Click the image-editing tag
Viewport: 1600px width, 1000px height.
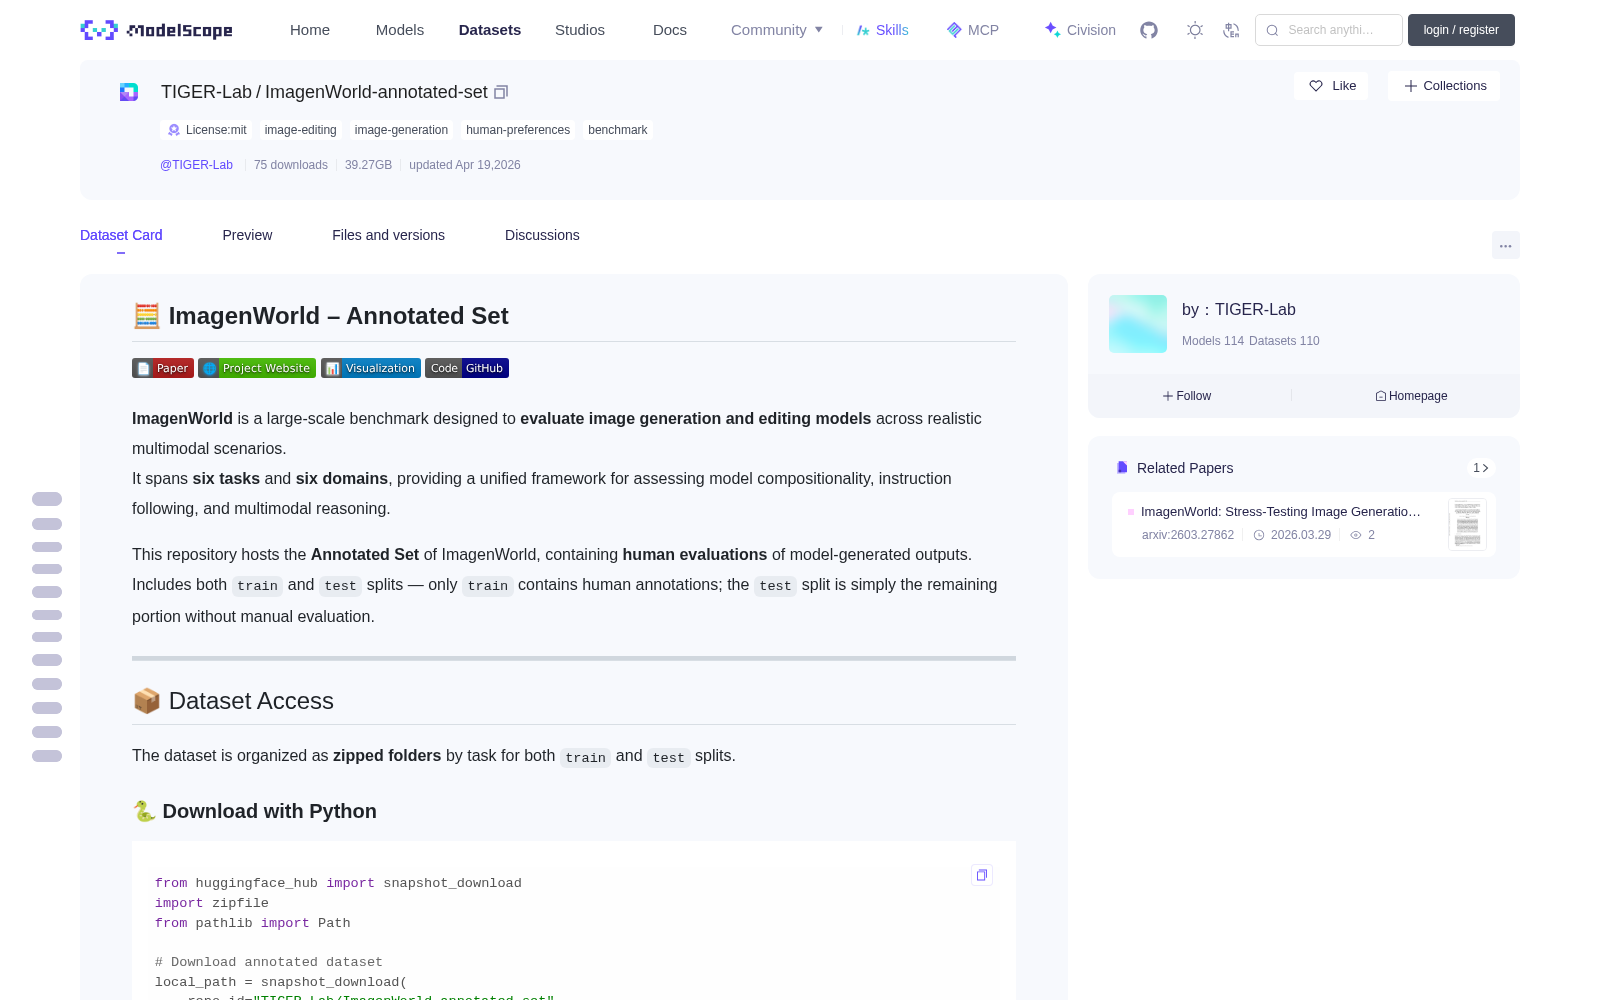(x=300, y=130)
